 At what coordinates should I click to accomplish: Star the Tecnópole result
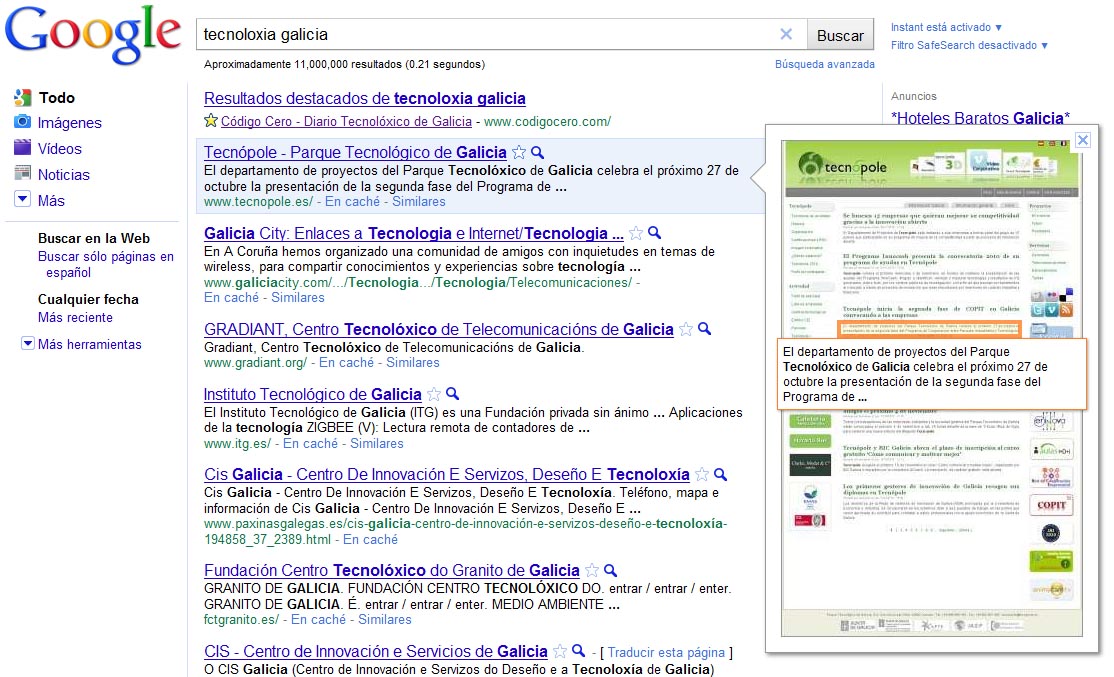coord(519,152)
